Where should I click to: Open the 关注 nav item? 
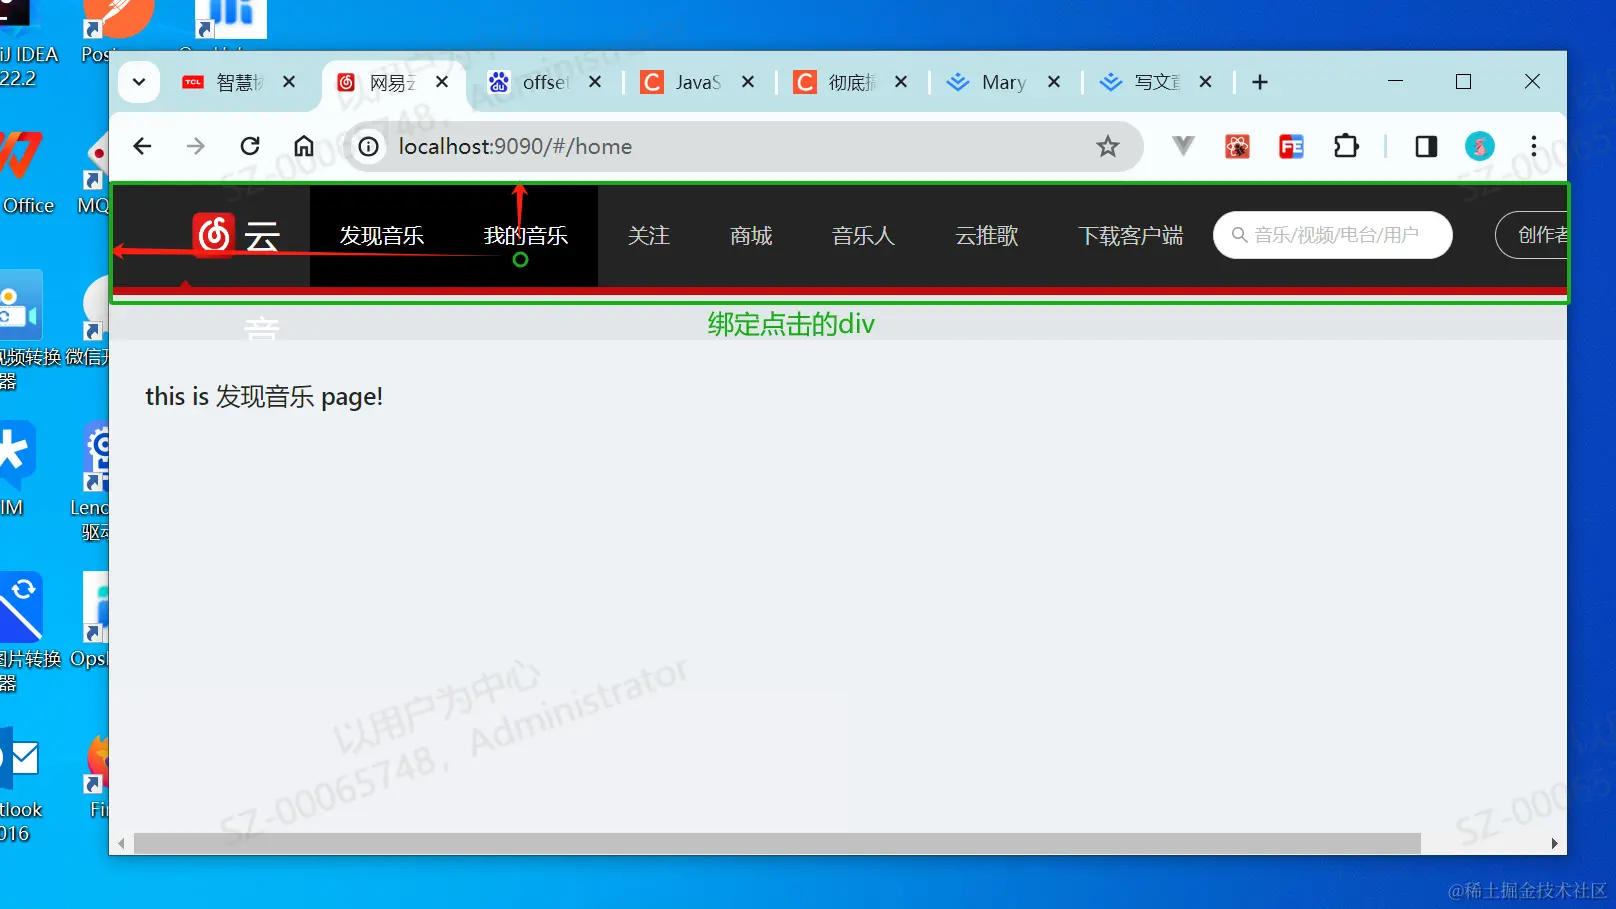point(649,236)
